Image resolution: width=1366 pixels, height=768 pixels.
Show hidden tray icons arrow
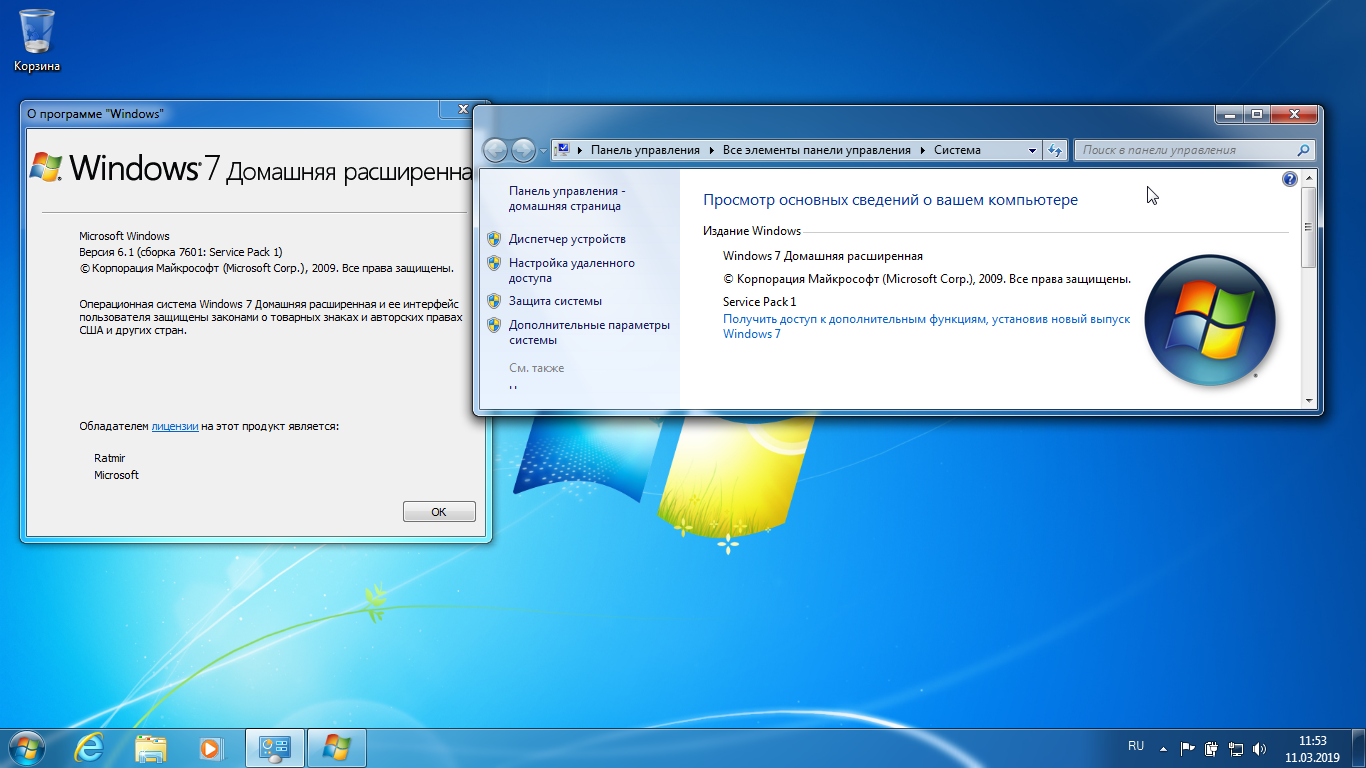pyautogui.click(x=1163, y=748)
